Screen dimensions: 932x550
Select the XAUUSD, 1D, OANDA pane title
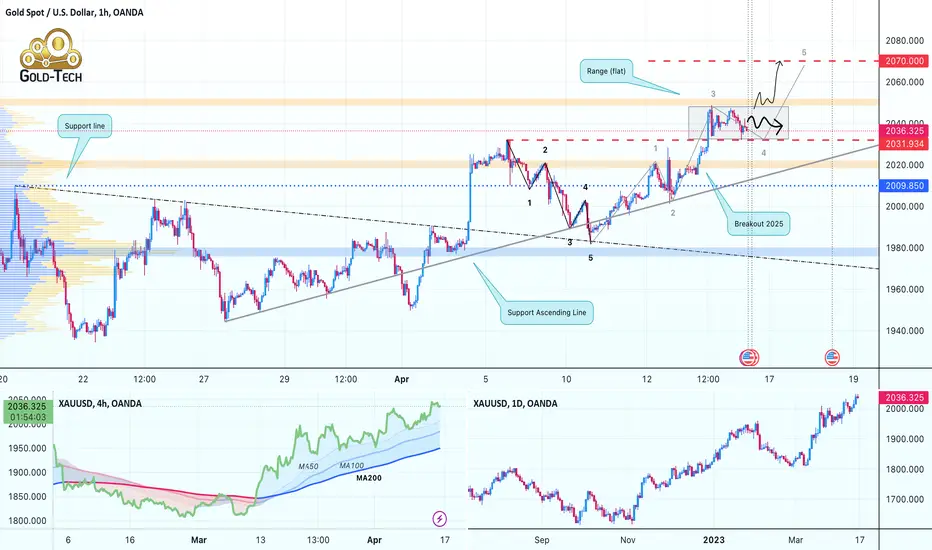tap(515, 403)
